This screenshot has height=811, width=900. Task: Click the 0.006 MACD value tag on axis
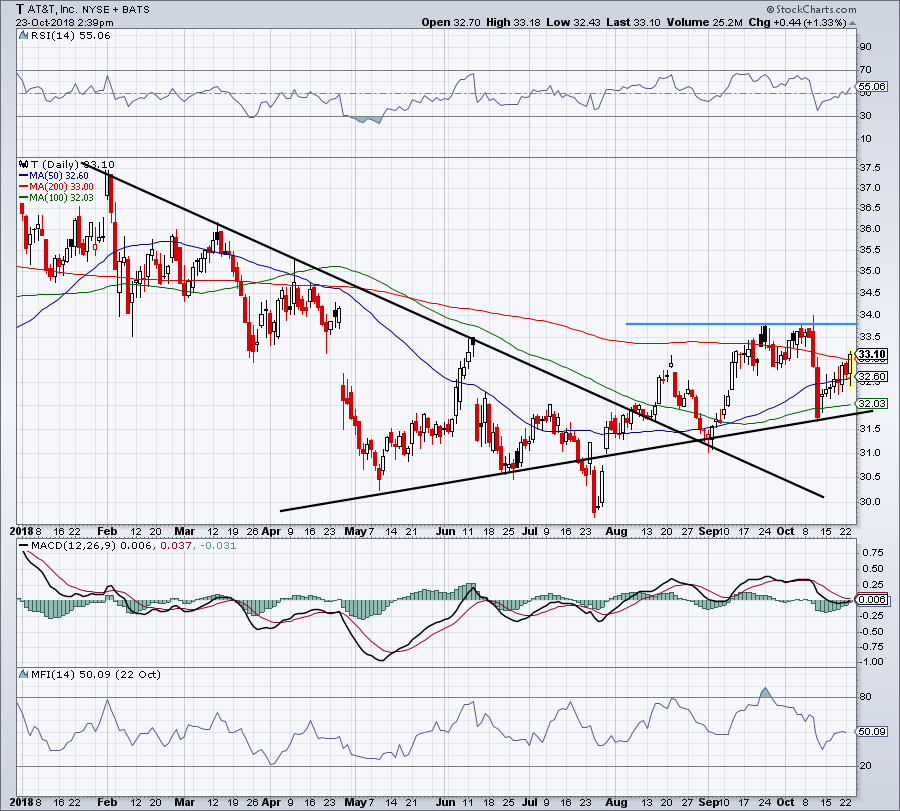pyautogui.click(x=872, y=599)
